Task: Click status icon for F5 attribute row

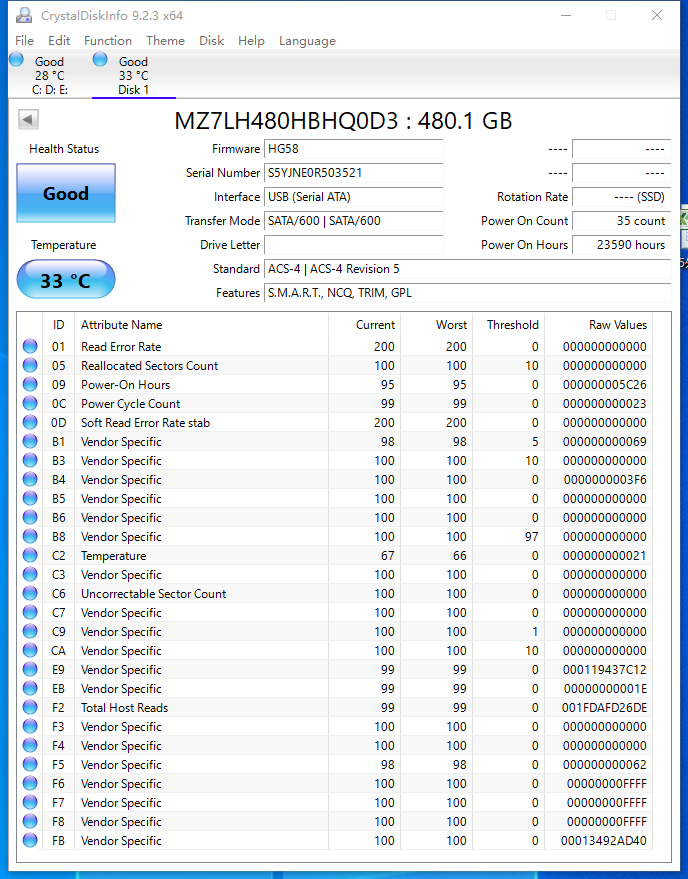Action: coord(30,765)
